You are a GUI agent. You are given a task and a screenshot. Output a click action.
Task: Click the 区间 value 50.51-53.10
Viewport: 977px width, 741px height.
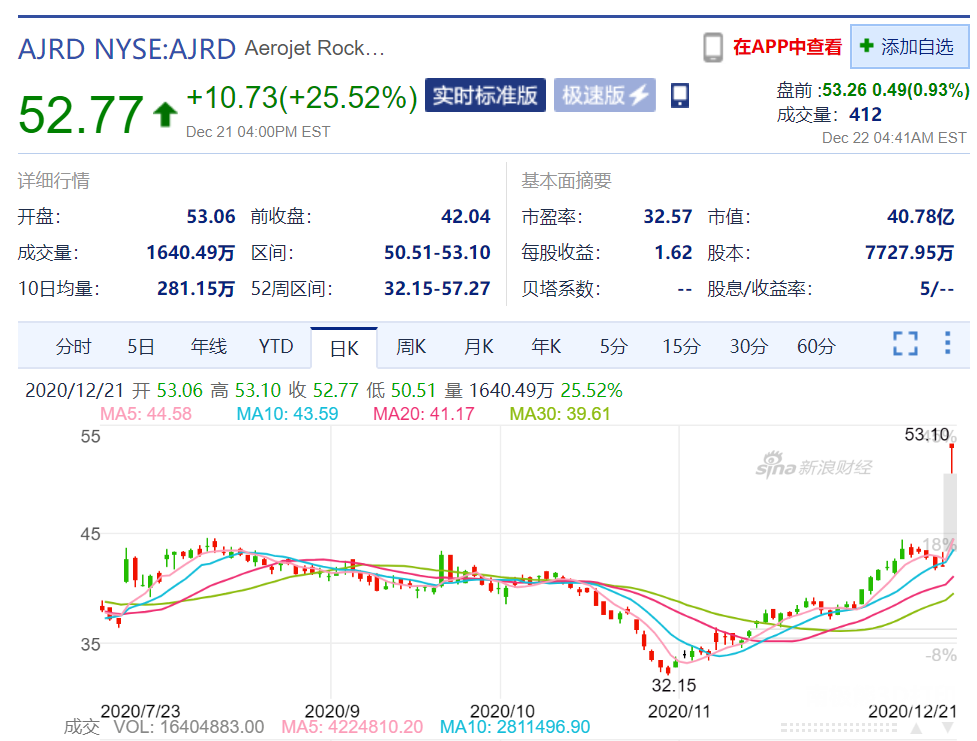point(437,253)
